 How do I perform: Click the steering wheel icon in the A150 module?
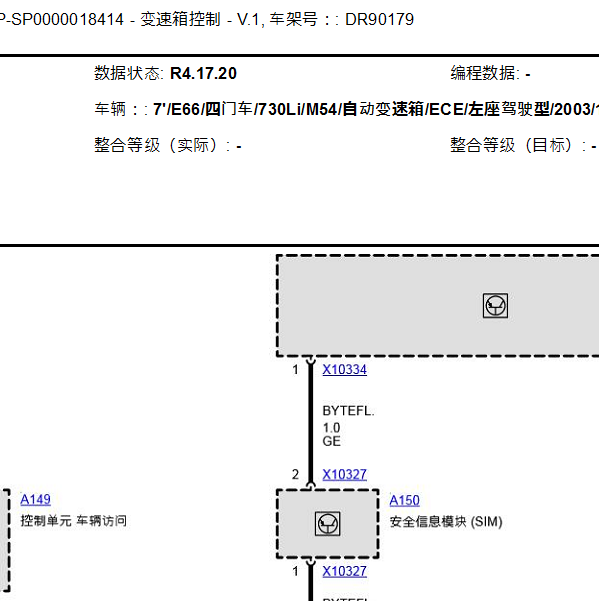point(327,524)
